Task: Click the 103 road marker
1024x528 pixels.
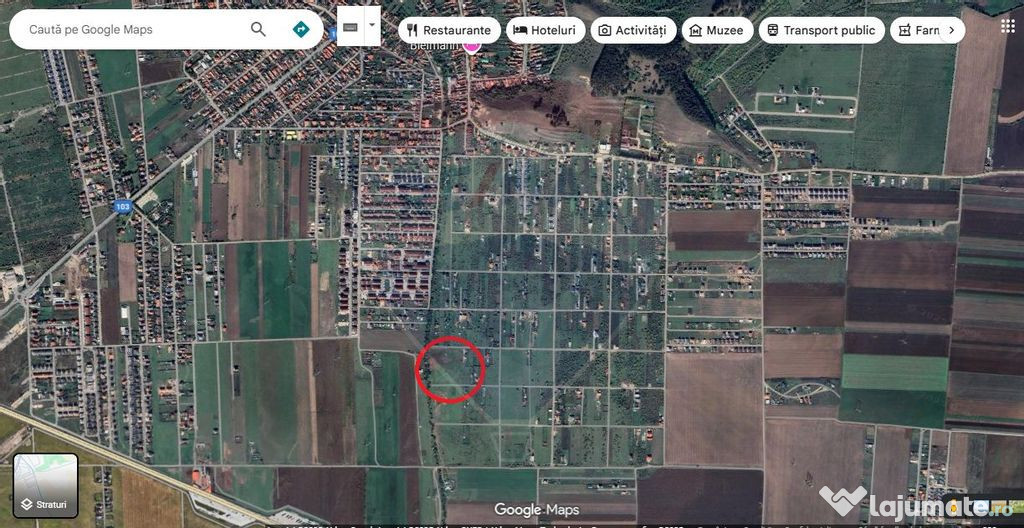Action: tap(121, 206)
